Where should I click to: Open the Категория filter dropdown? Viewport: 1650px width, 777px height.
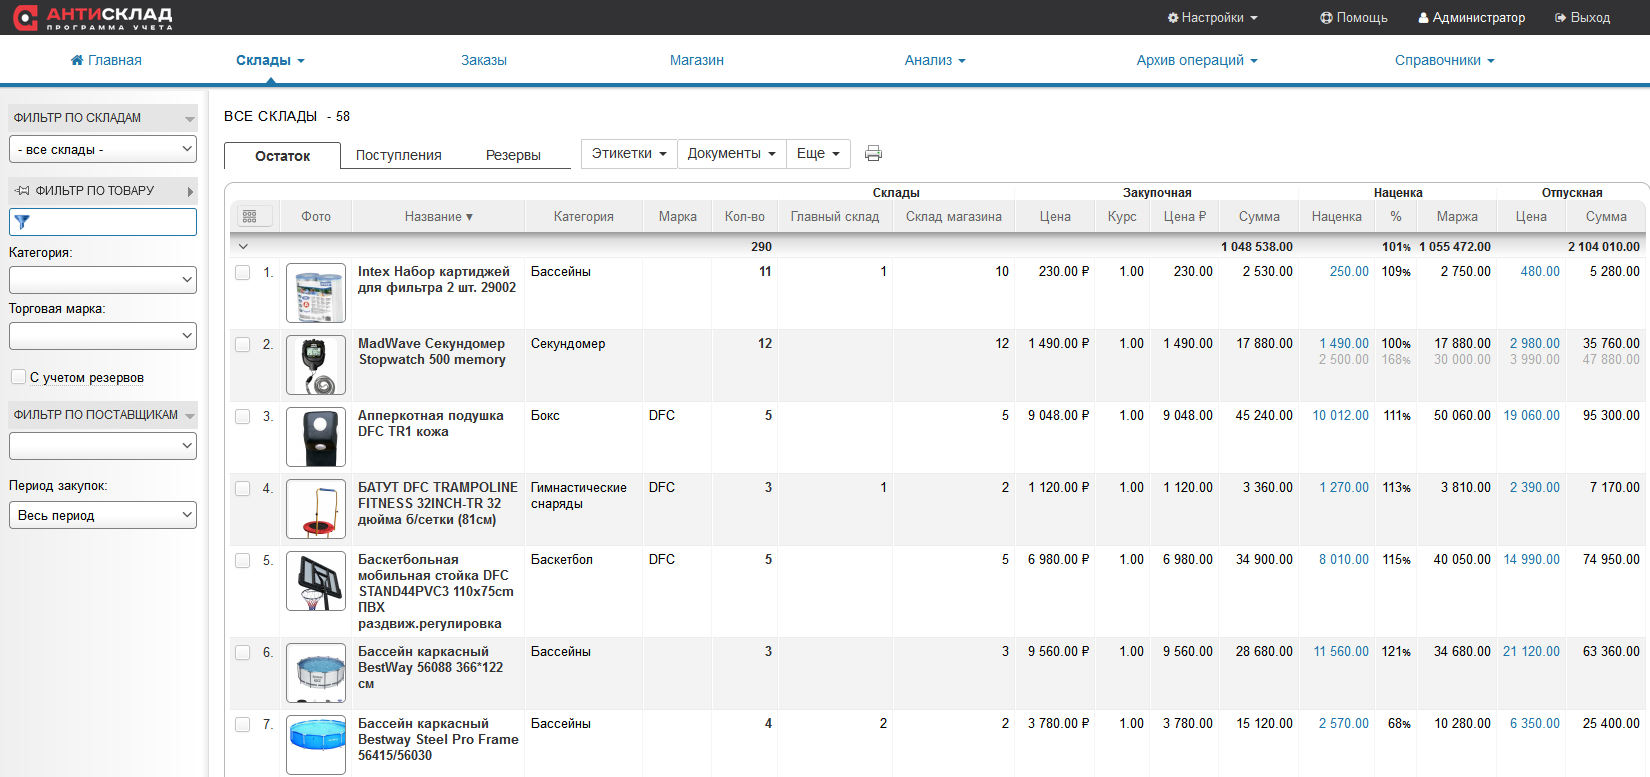[103, 280]
